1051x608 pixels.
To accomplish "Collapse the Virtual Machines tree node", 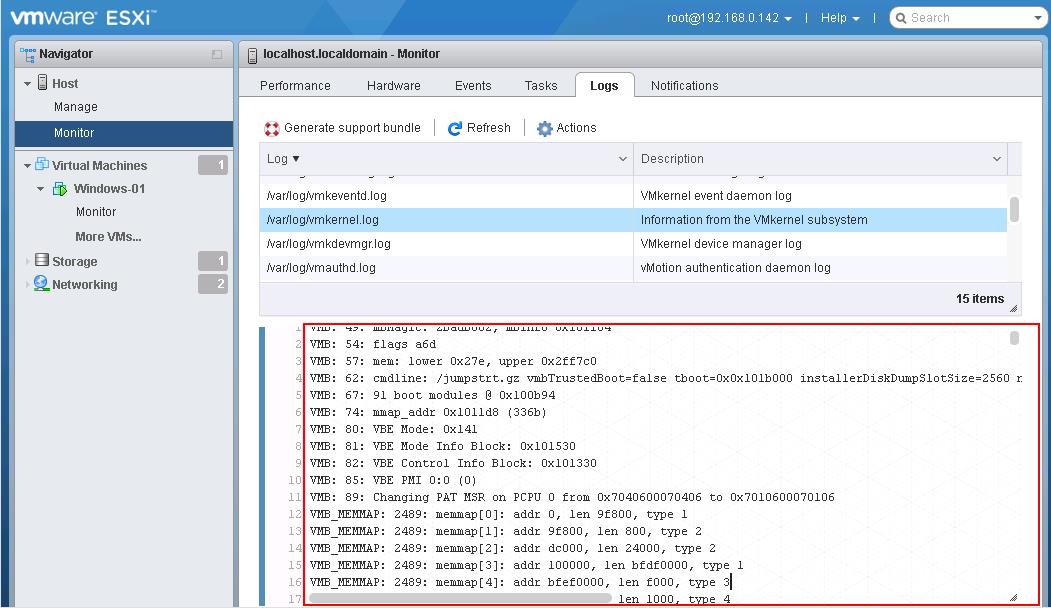I will coord(28,166).
